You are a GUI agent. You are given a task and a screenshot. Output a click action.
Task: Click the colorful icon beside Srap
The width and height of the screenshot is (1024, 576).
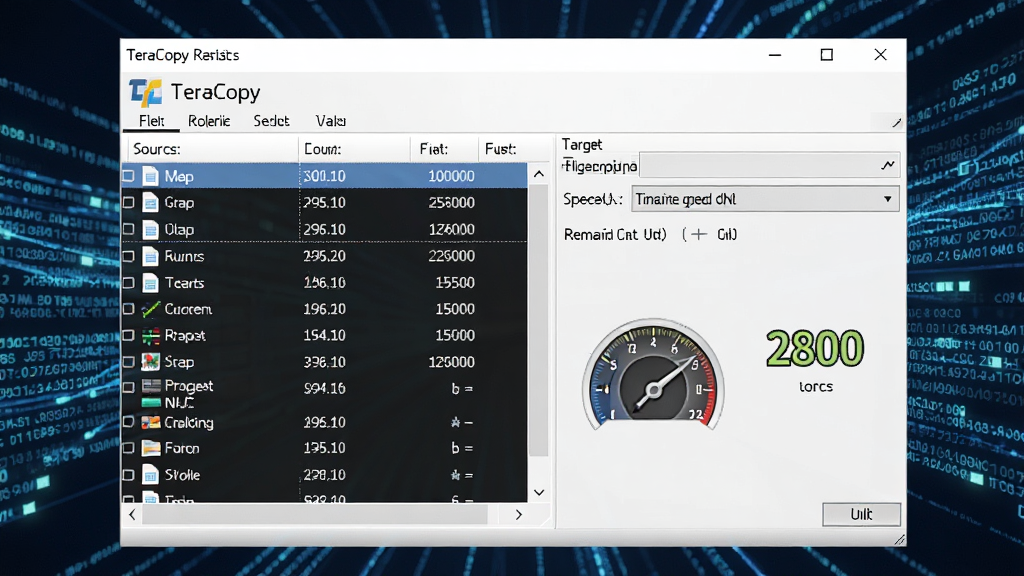coord(151,362)
